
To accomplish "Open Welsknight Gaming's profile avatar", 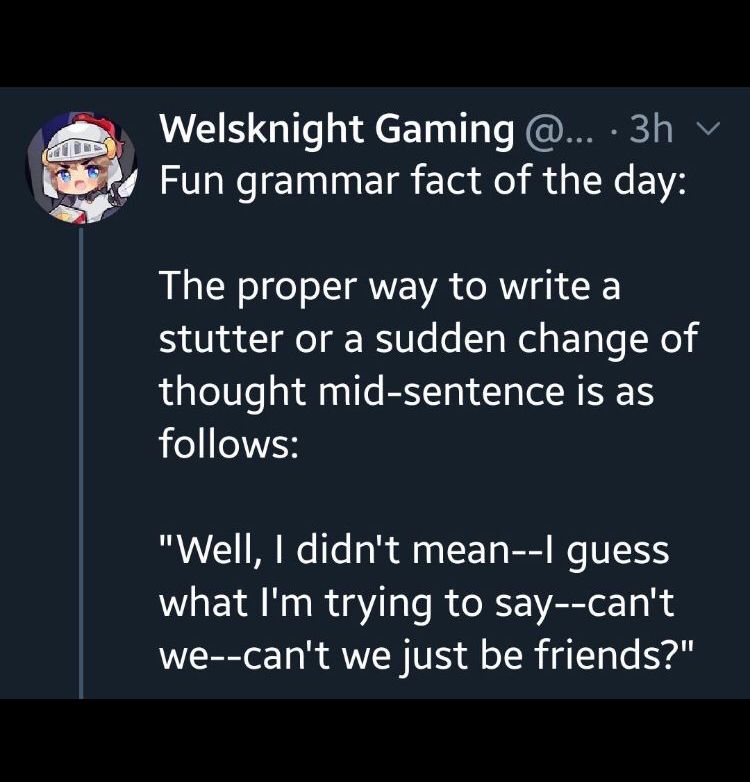I will click(x=81, y=168).
